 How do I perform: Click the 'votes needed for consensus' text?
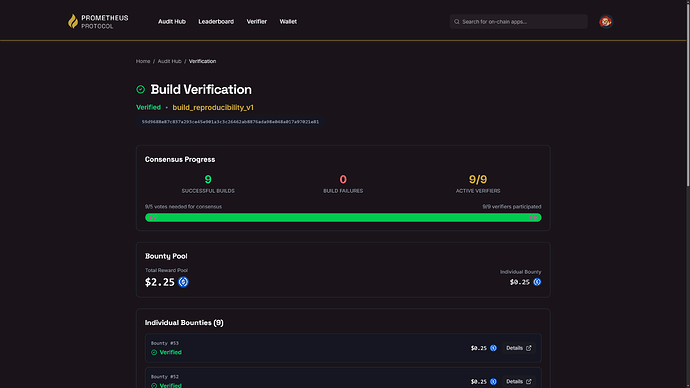pos(184,207)
